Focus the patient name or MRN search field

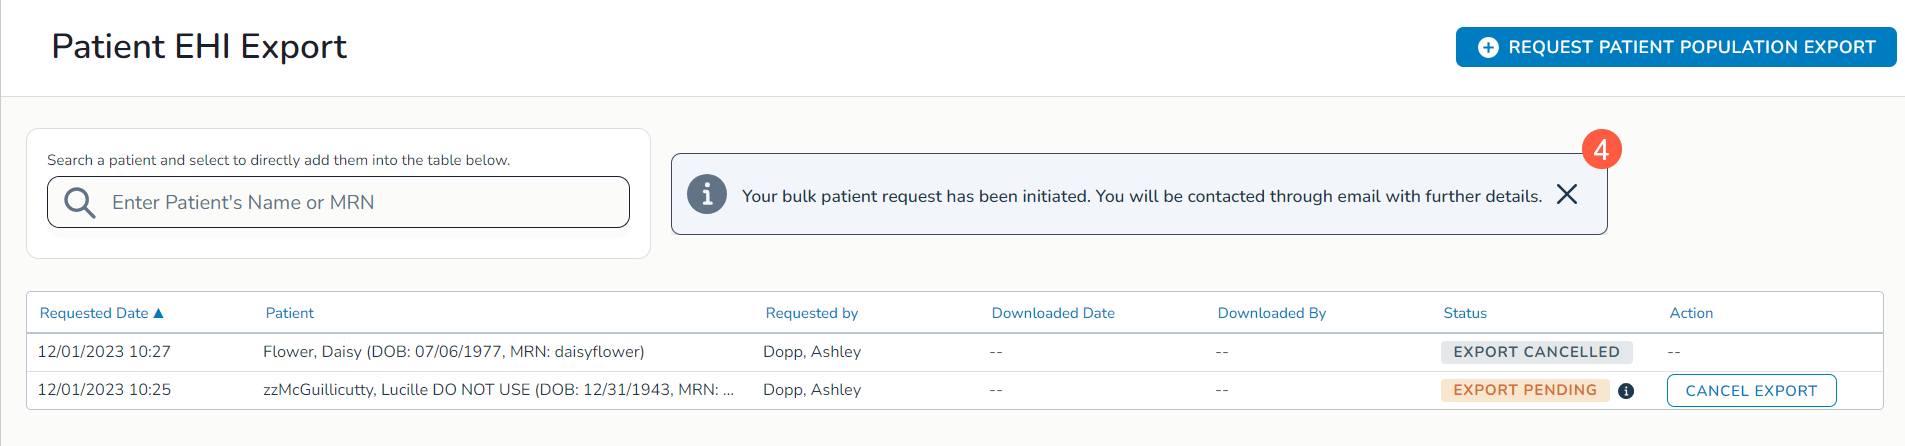coord(360,203)
